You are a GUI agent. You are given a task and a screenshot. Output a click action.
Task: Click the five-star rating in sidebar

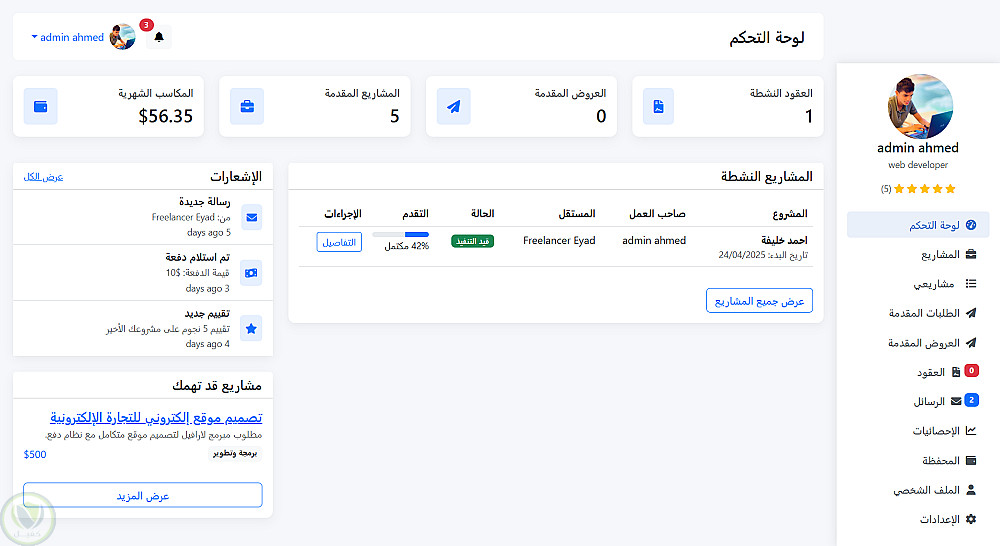924,189
